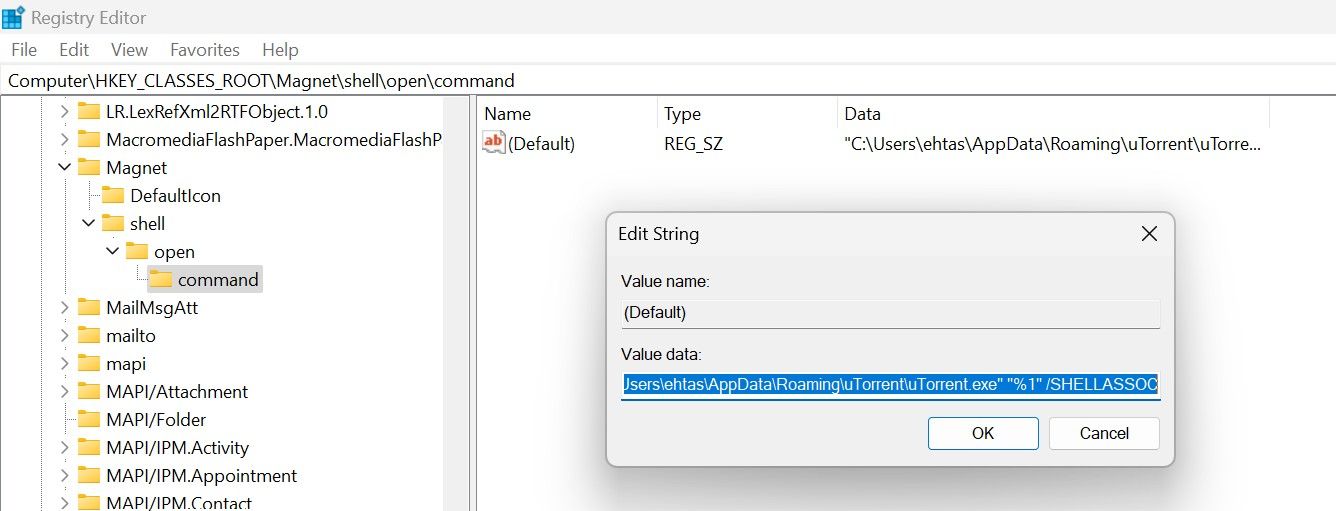
Task: Click the LR.LexRefXml2RTFObject.1.0 folder icon
Action: pos(89,111)
